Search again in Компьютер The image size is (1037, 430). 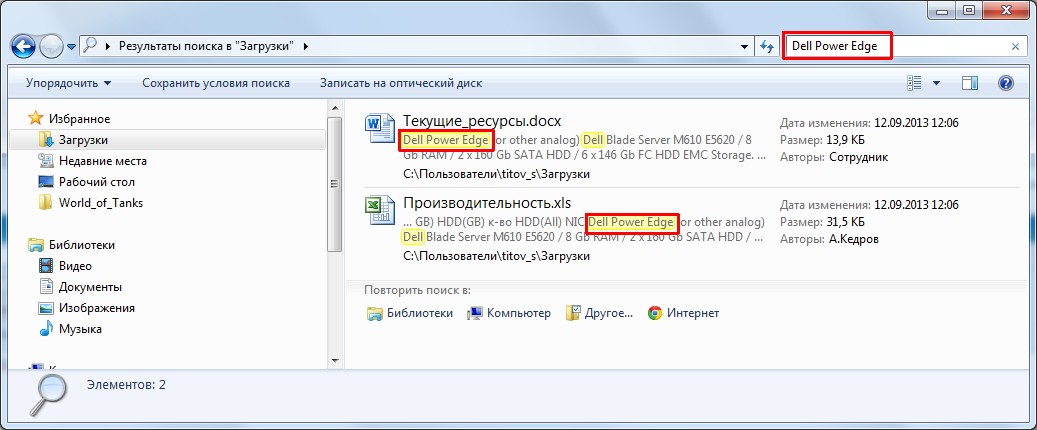509,313
